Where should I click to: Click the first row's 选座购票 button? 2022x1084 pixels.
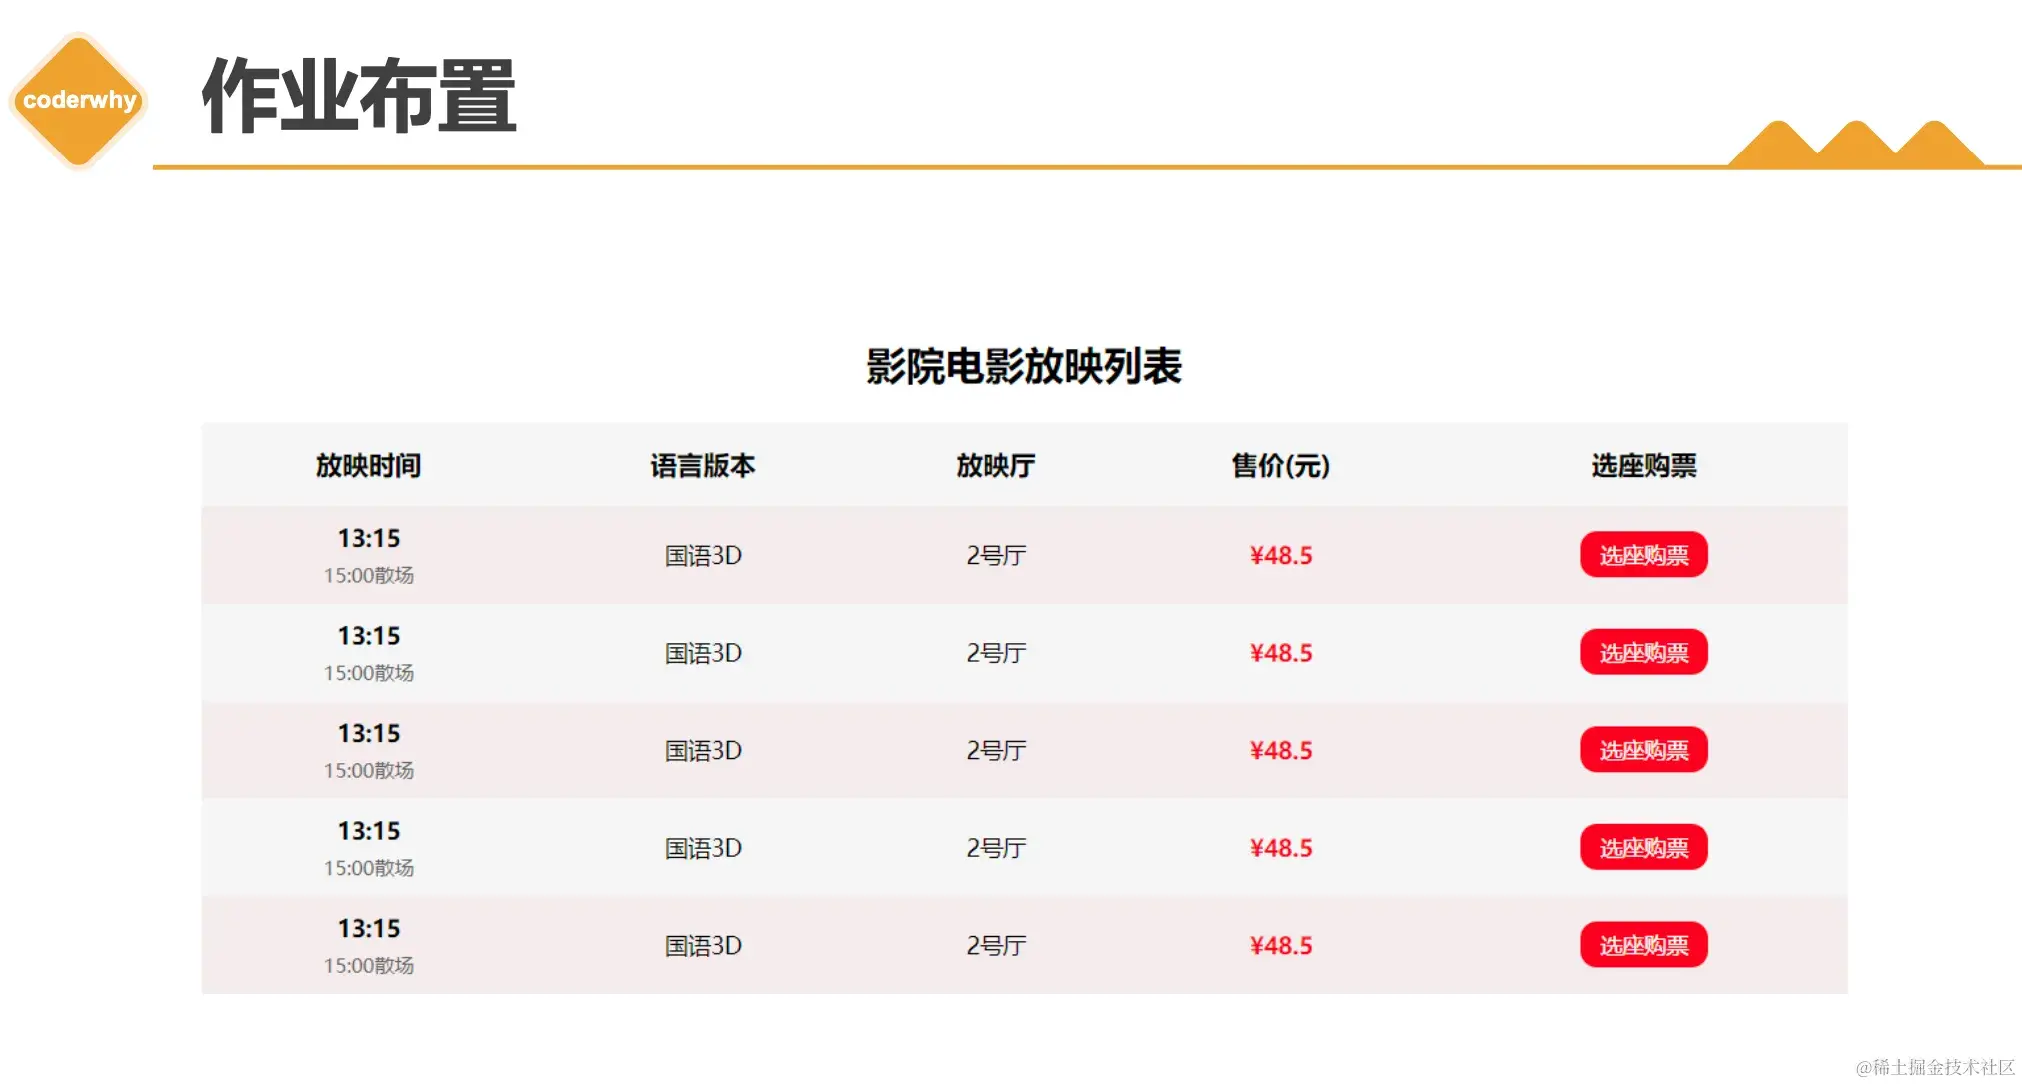coord(1643,555)
